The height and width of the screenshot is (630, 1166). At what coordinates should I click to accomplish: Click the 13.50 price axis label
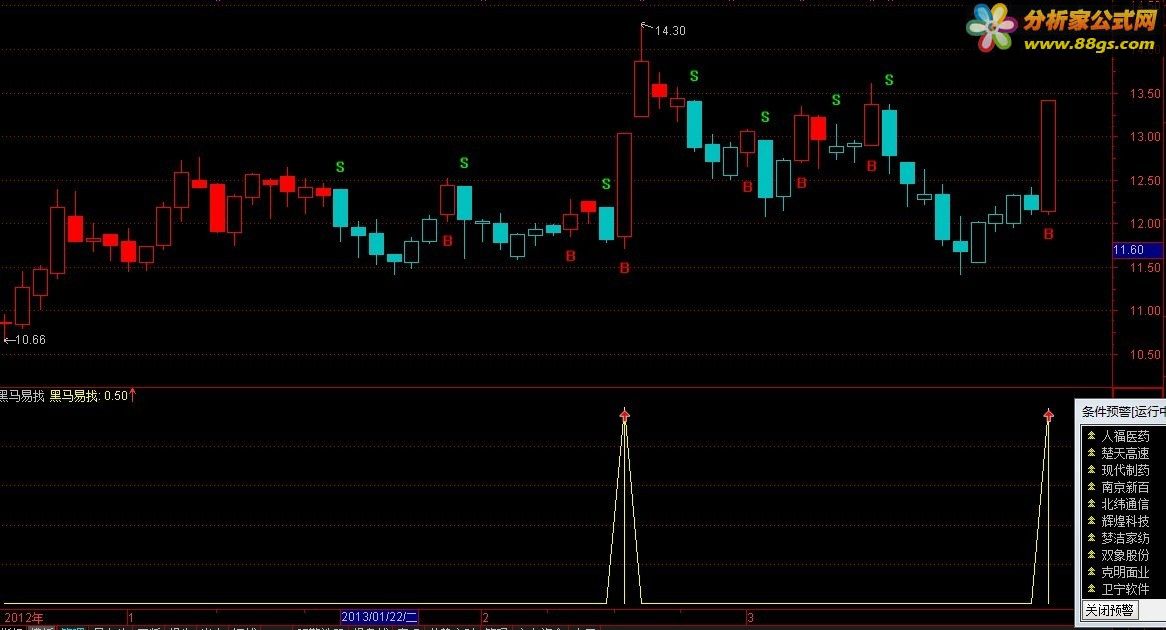(1144, 94)
